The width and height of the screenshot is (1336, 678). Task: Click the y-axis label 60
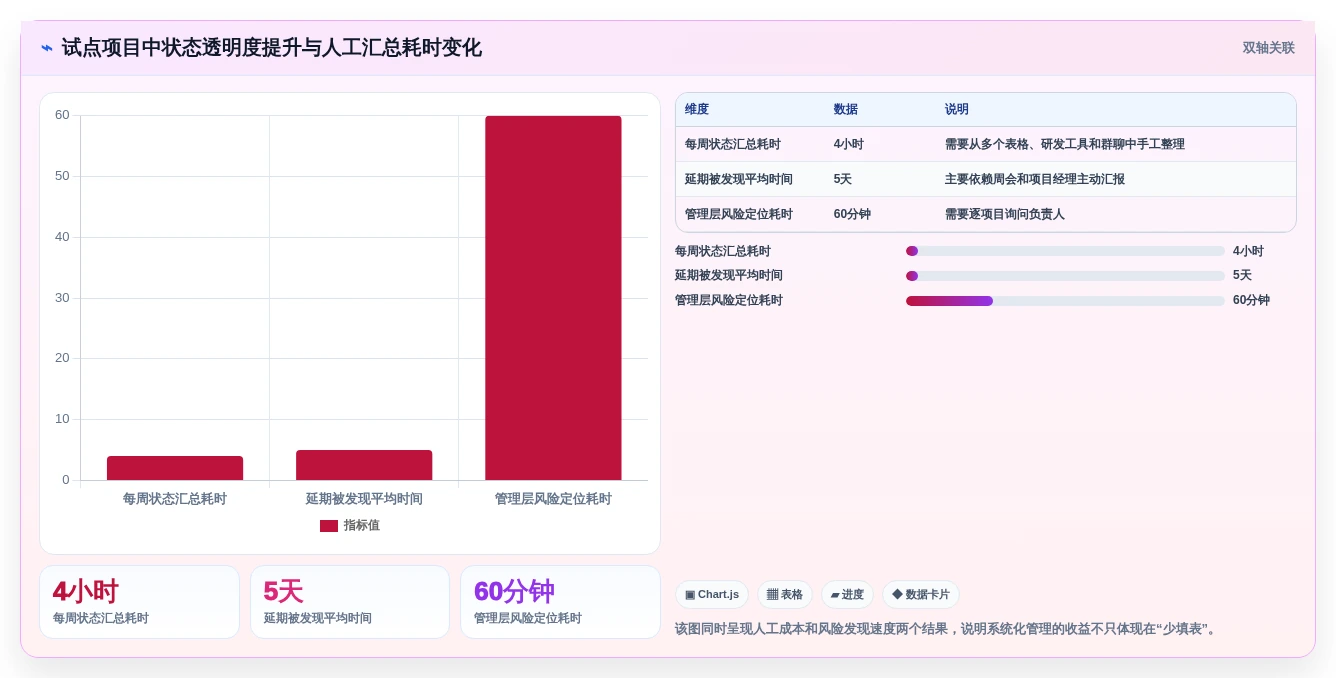(x=62, y=115)
